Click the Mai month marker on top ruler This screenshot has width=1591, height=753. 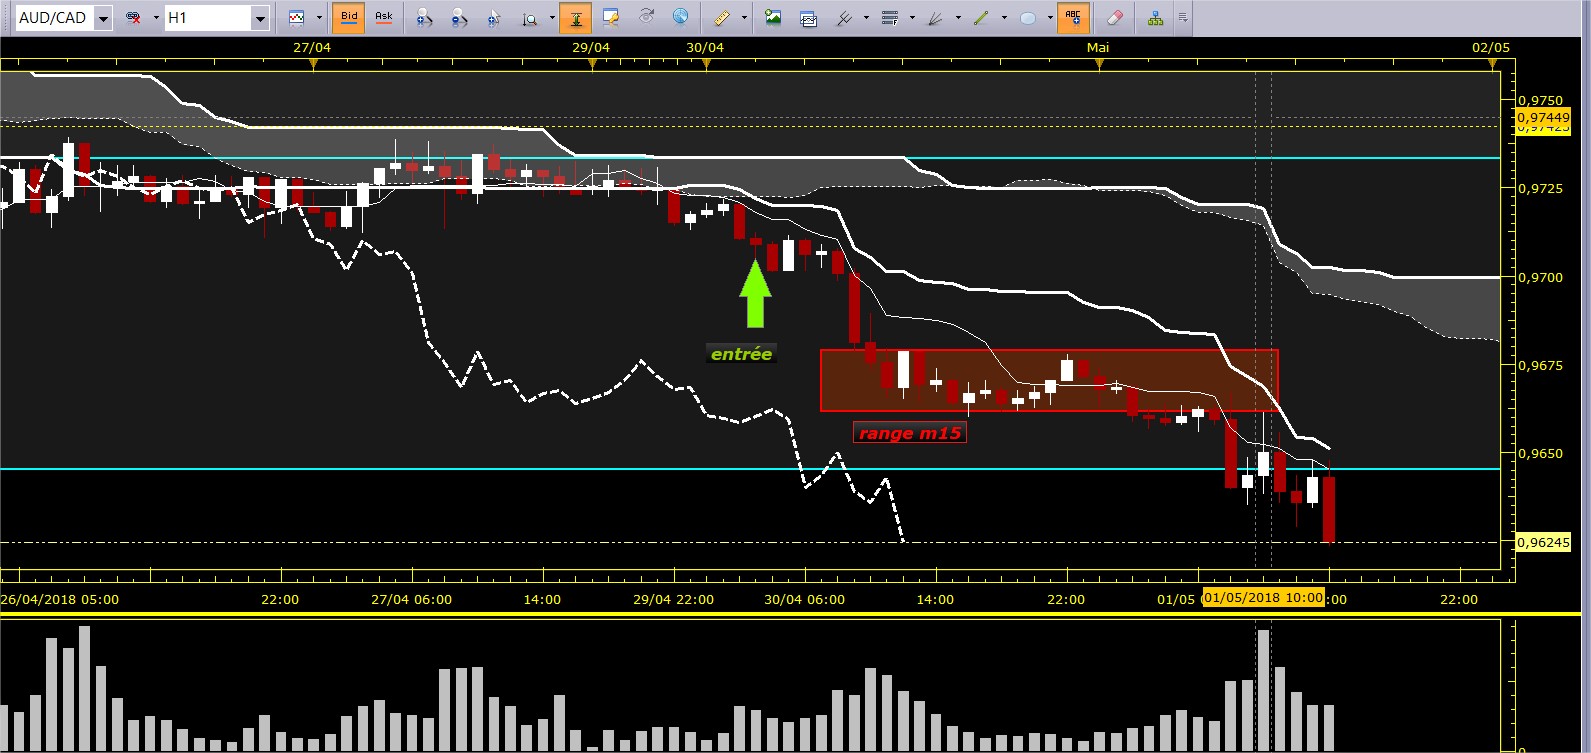tap(1098, 47)
